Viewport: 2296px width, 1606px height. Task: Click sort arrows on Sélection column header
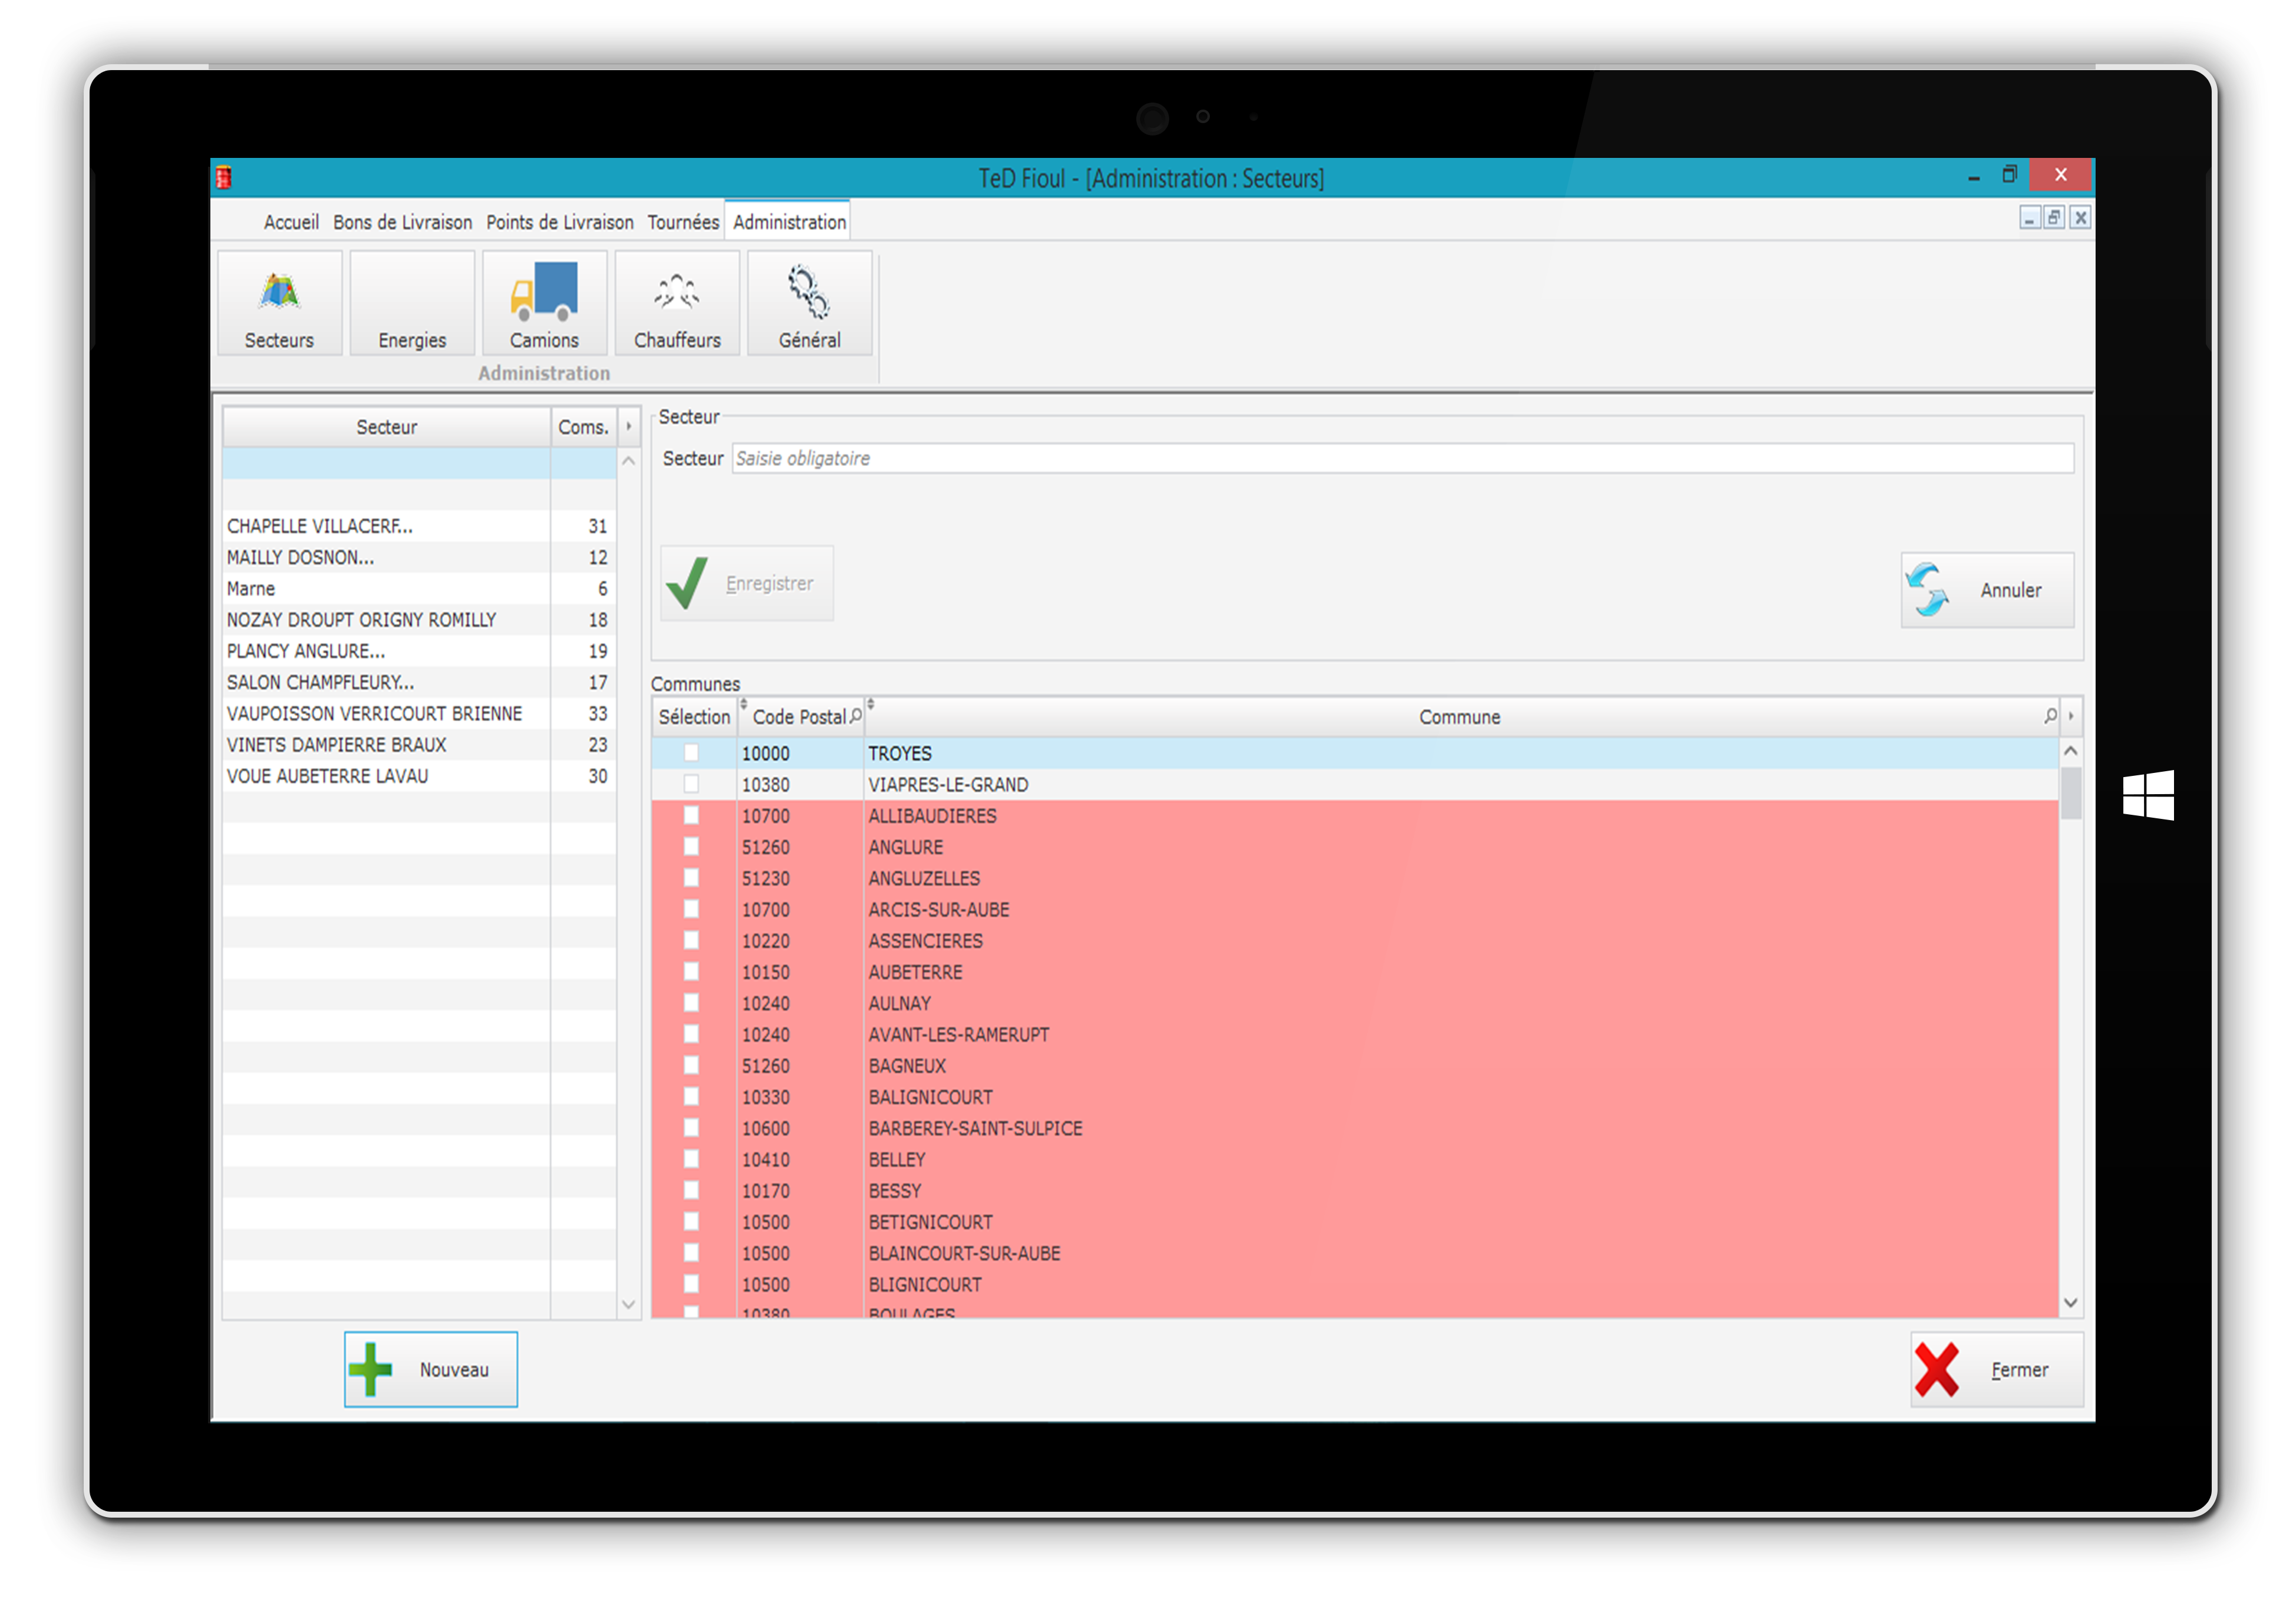[x=743, y=705]
